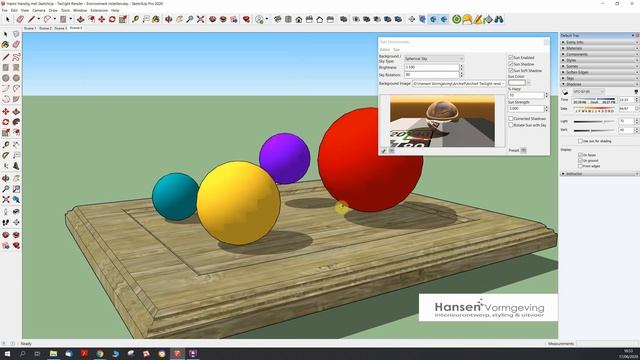Open the UTC time zone dropdown
This screenshot has height=360, width=640.
589,91
